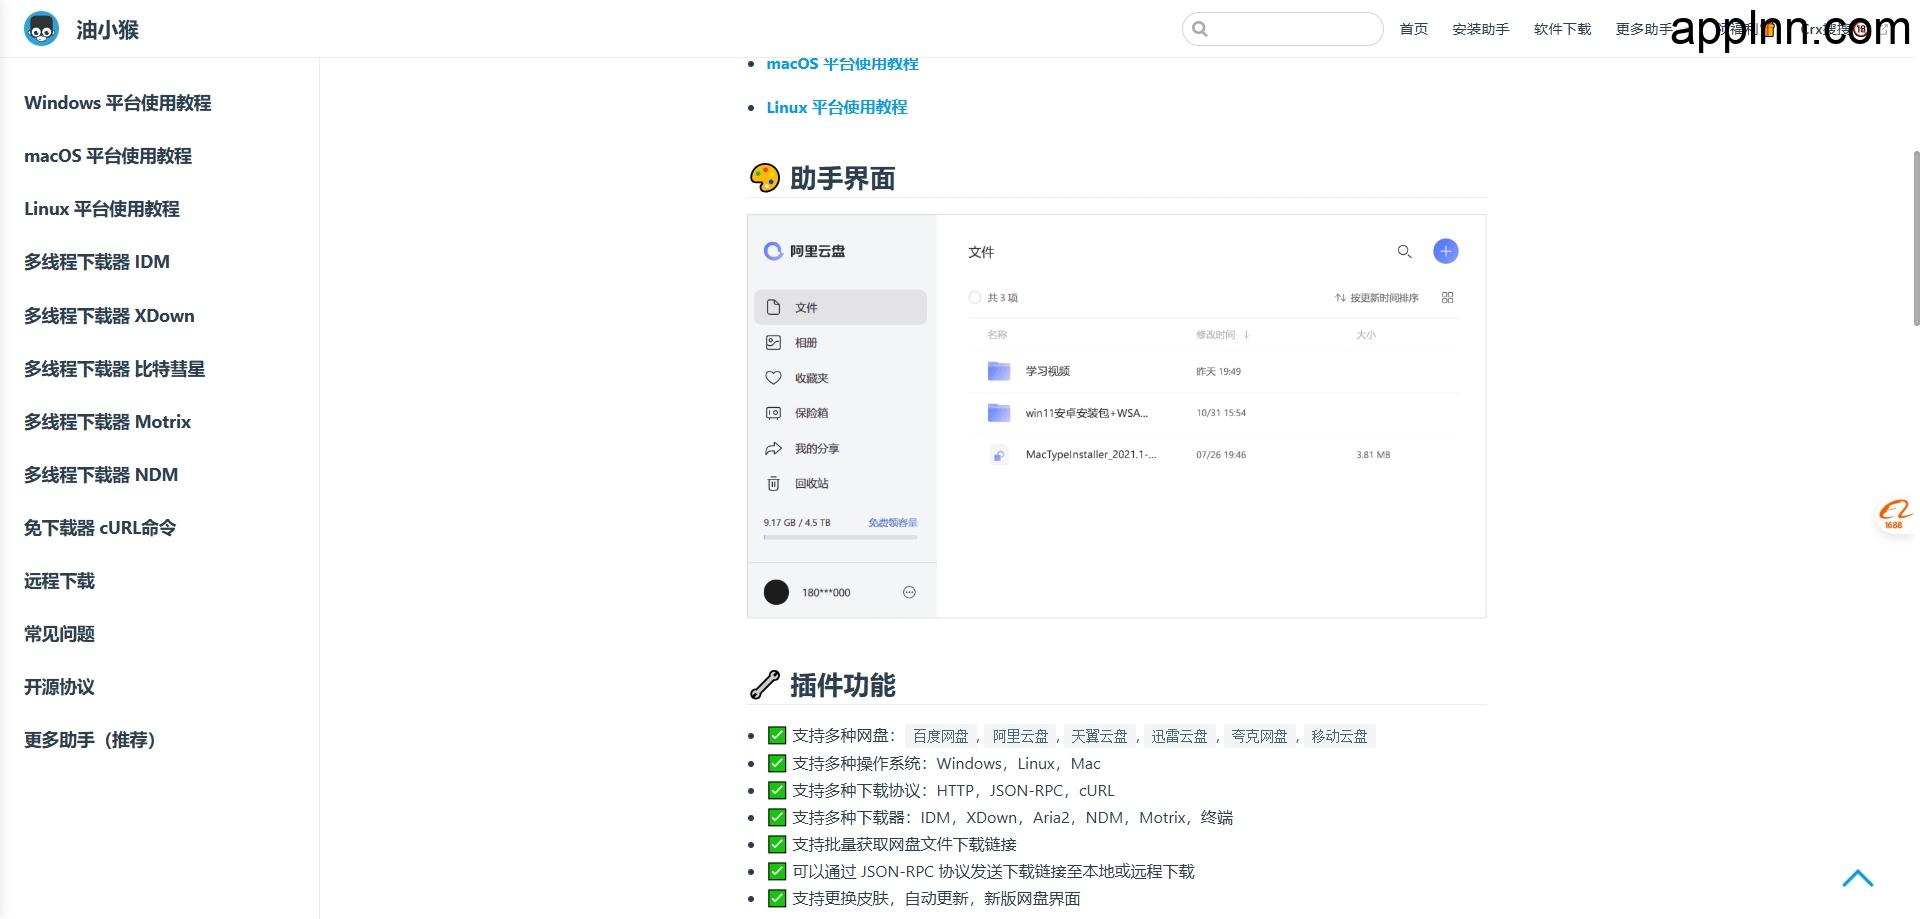The height and width of the screenshot is (919, 1920).
Task: Click green checkmark beside 支持多种下载器
Action: pos(777,817)
